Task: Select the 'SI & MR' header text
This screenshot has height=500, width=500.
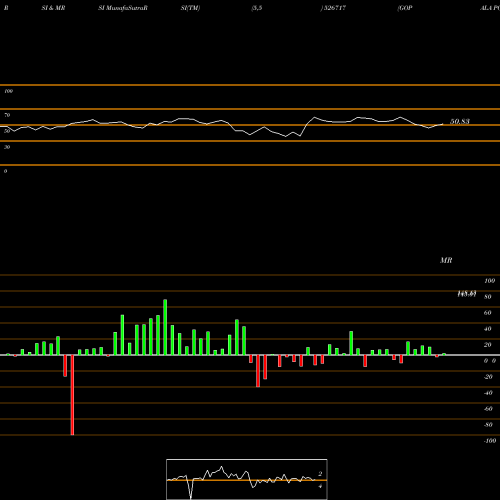Action: pos(53,8)
